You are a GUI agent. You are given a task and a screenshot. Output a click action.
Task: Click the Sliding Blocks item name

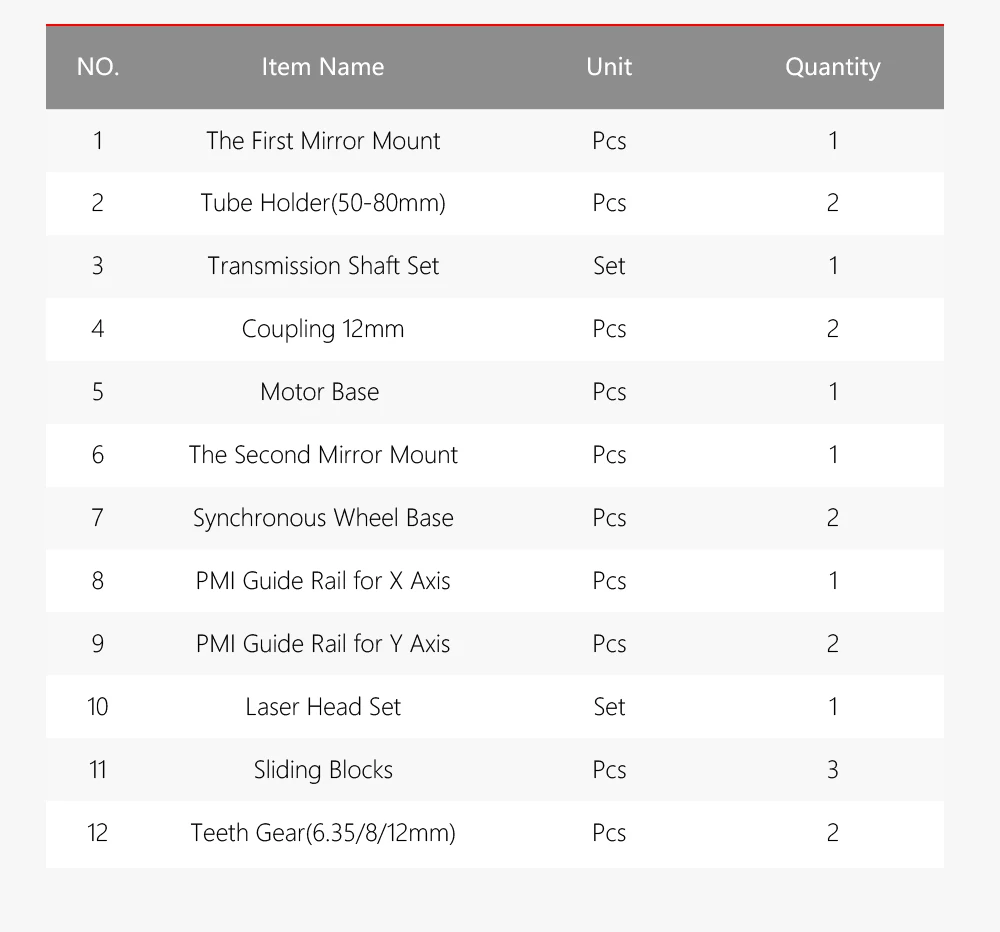coord(323,770)
